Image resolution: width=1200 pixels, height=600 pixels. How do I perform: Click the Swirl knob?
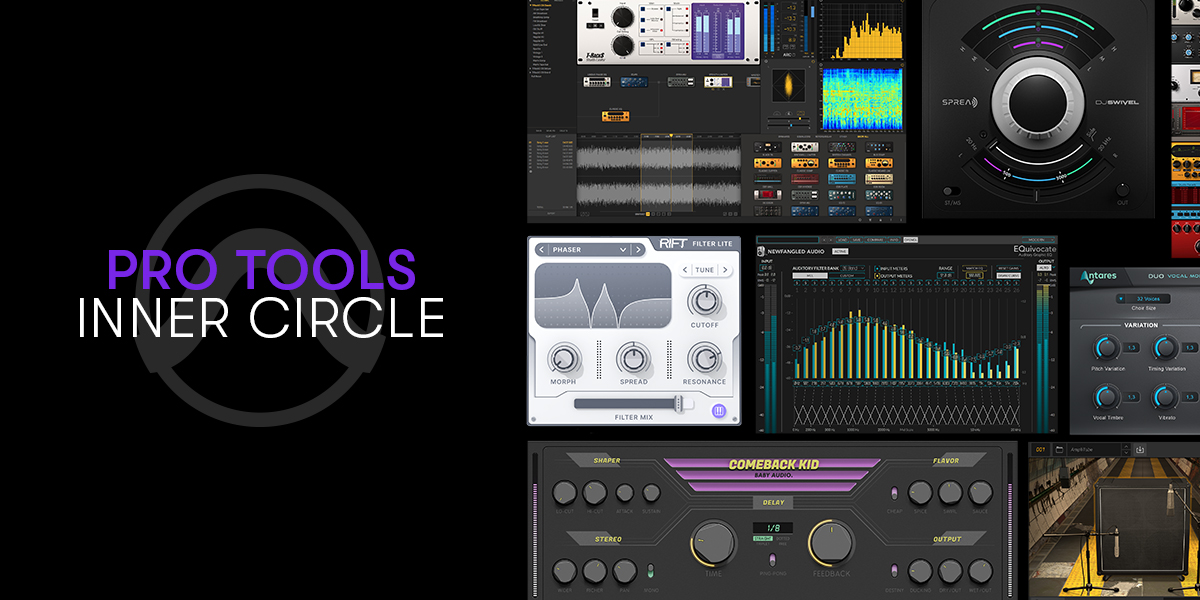[949, 492]
